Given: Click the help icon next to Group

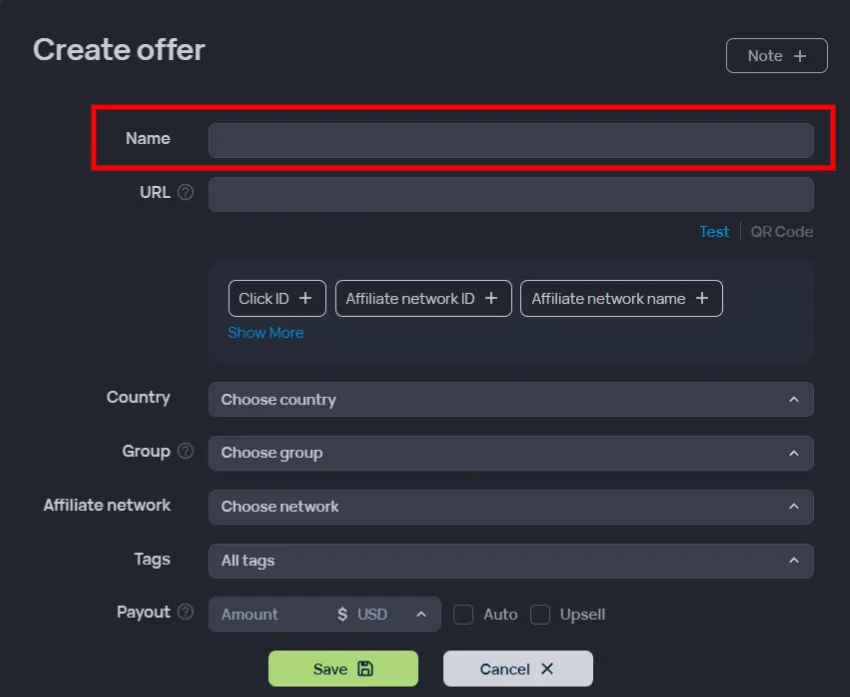Looking at the screenshot, I should (185, 451).
